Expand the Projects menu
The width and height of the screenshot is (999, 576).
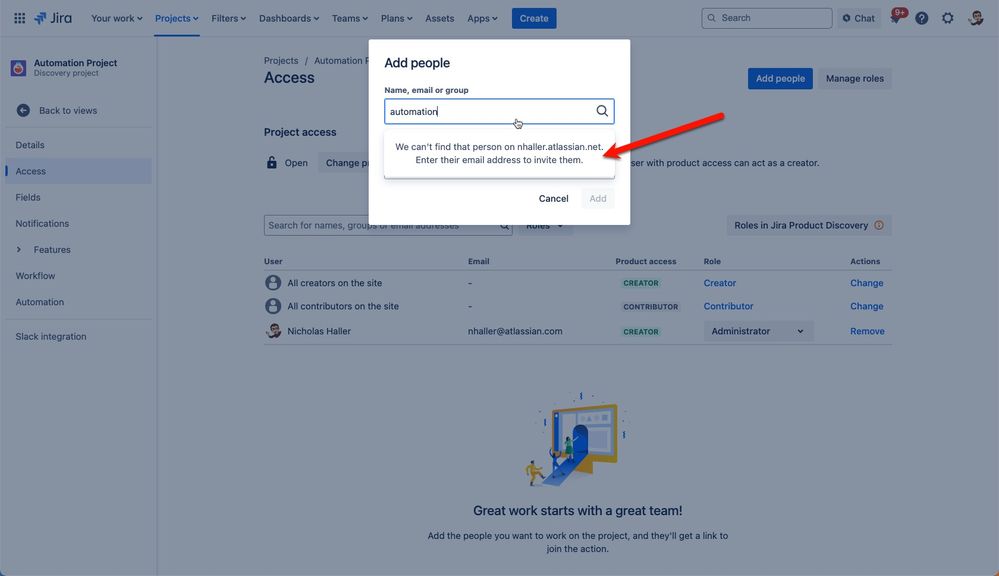point(176,18)
